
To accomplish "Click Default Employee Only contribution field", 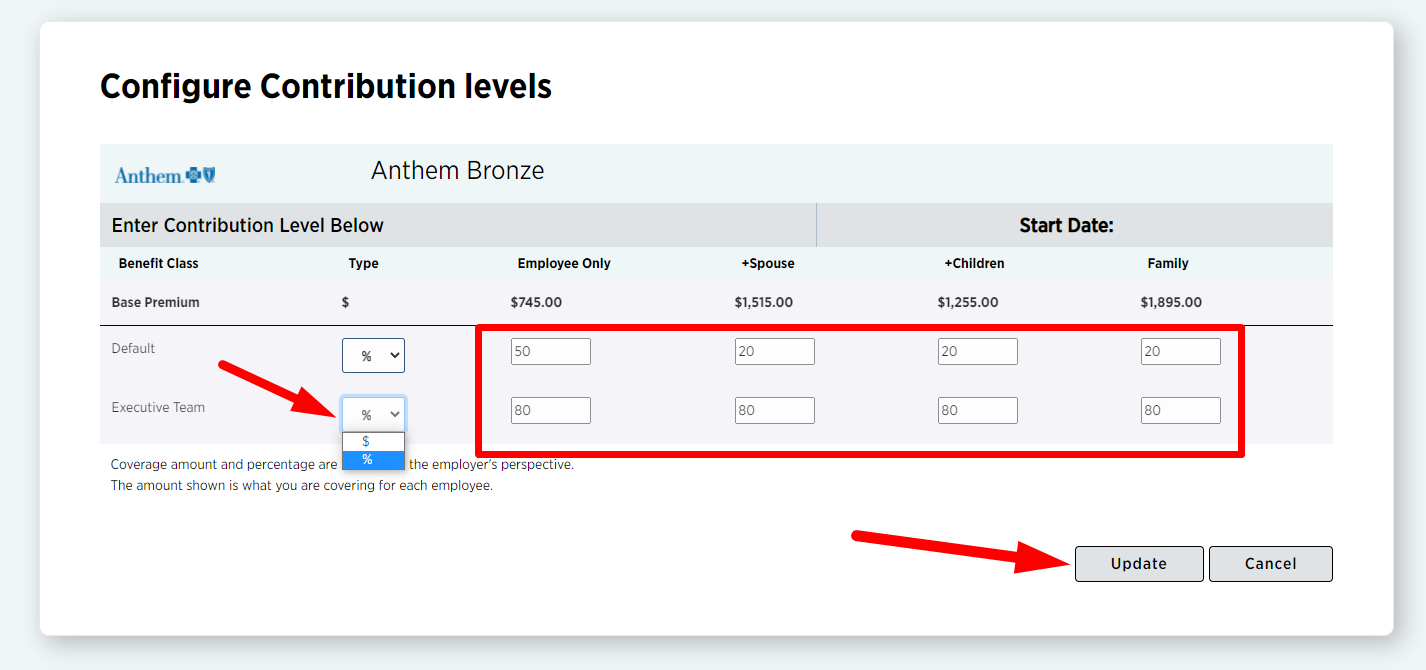I will 550,352.
